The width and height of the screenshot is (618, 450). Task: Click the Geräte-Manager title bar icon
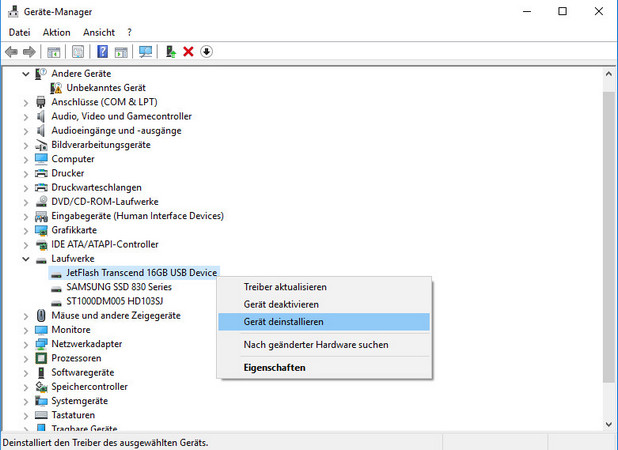pos(13,11)
